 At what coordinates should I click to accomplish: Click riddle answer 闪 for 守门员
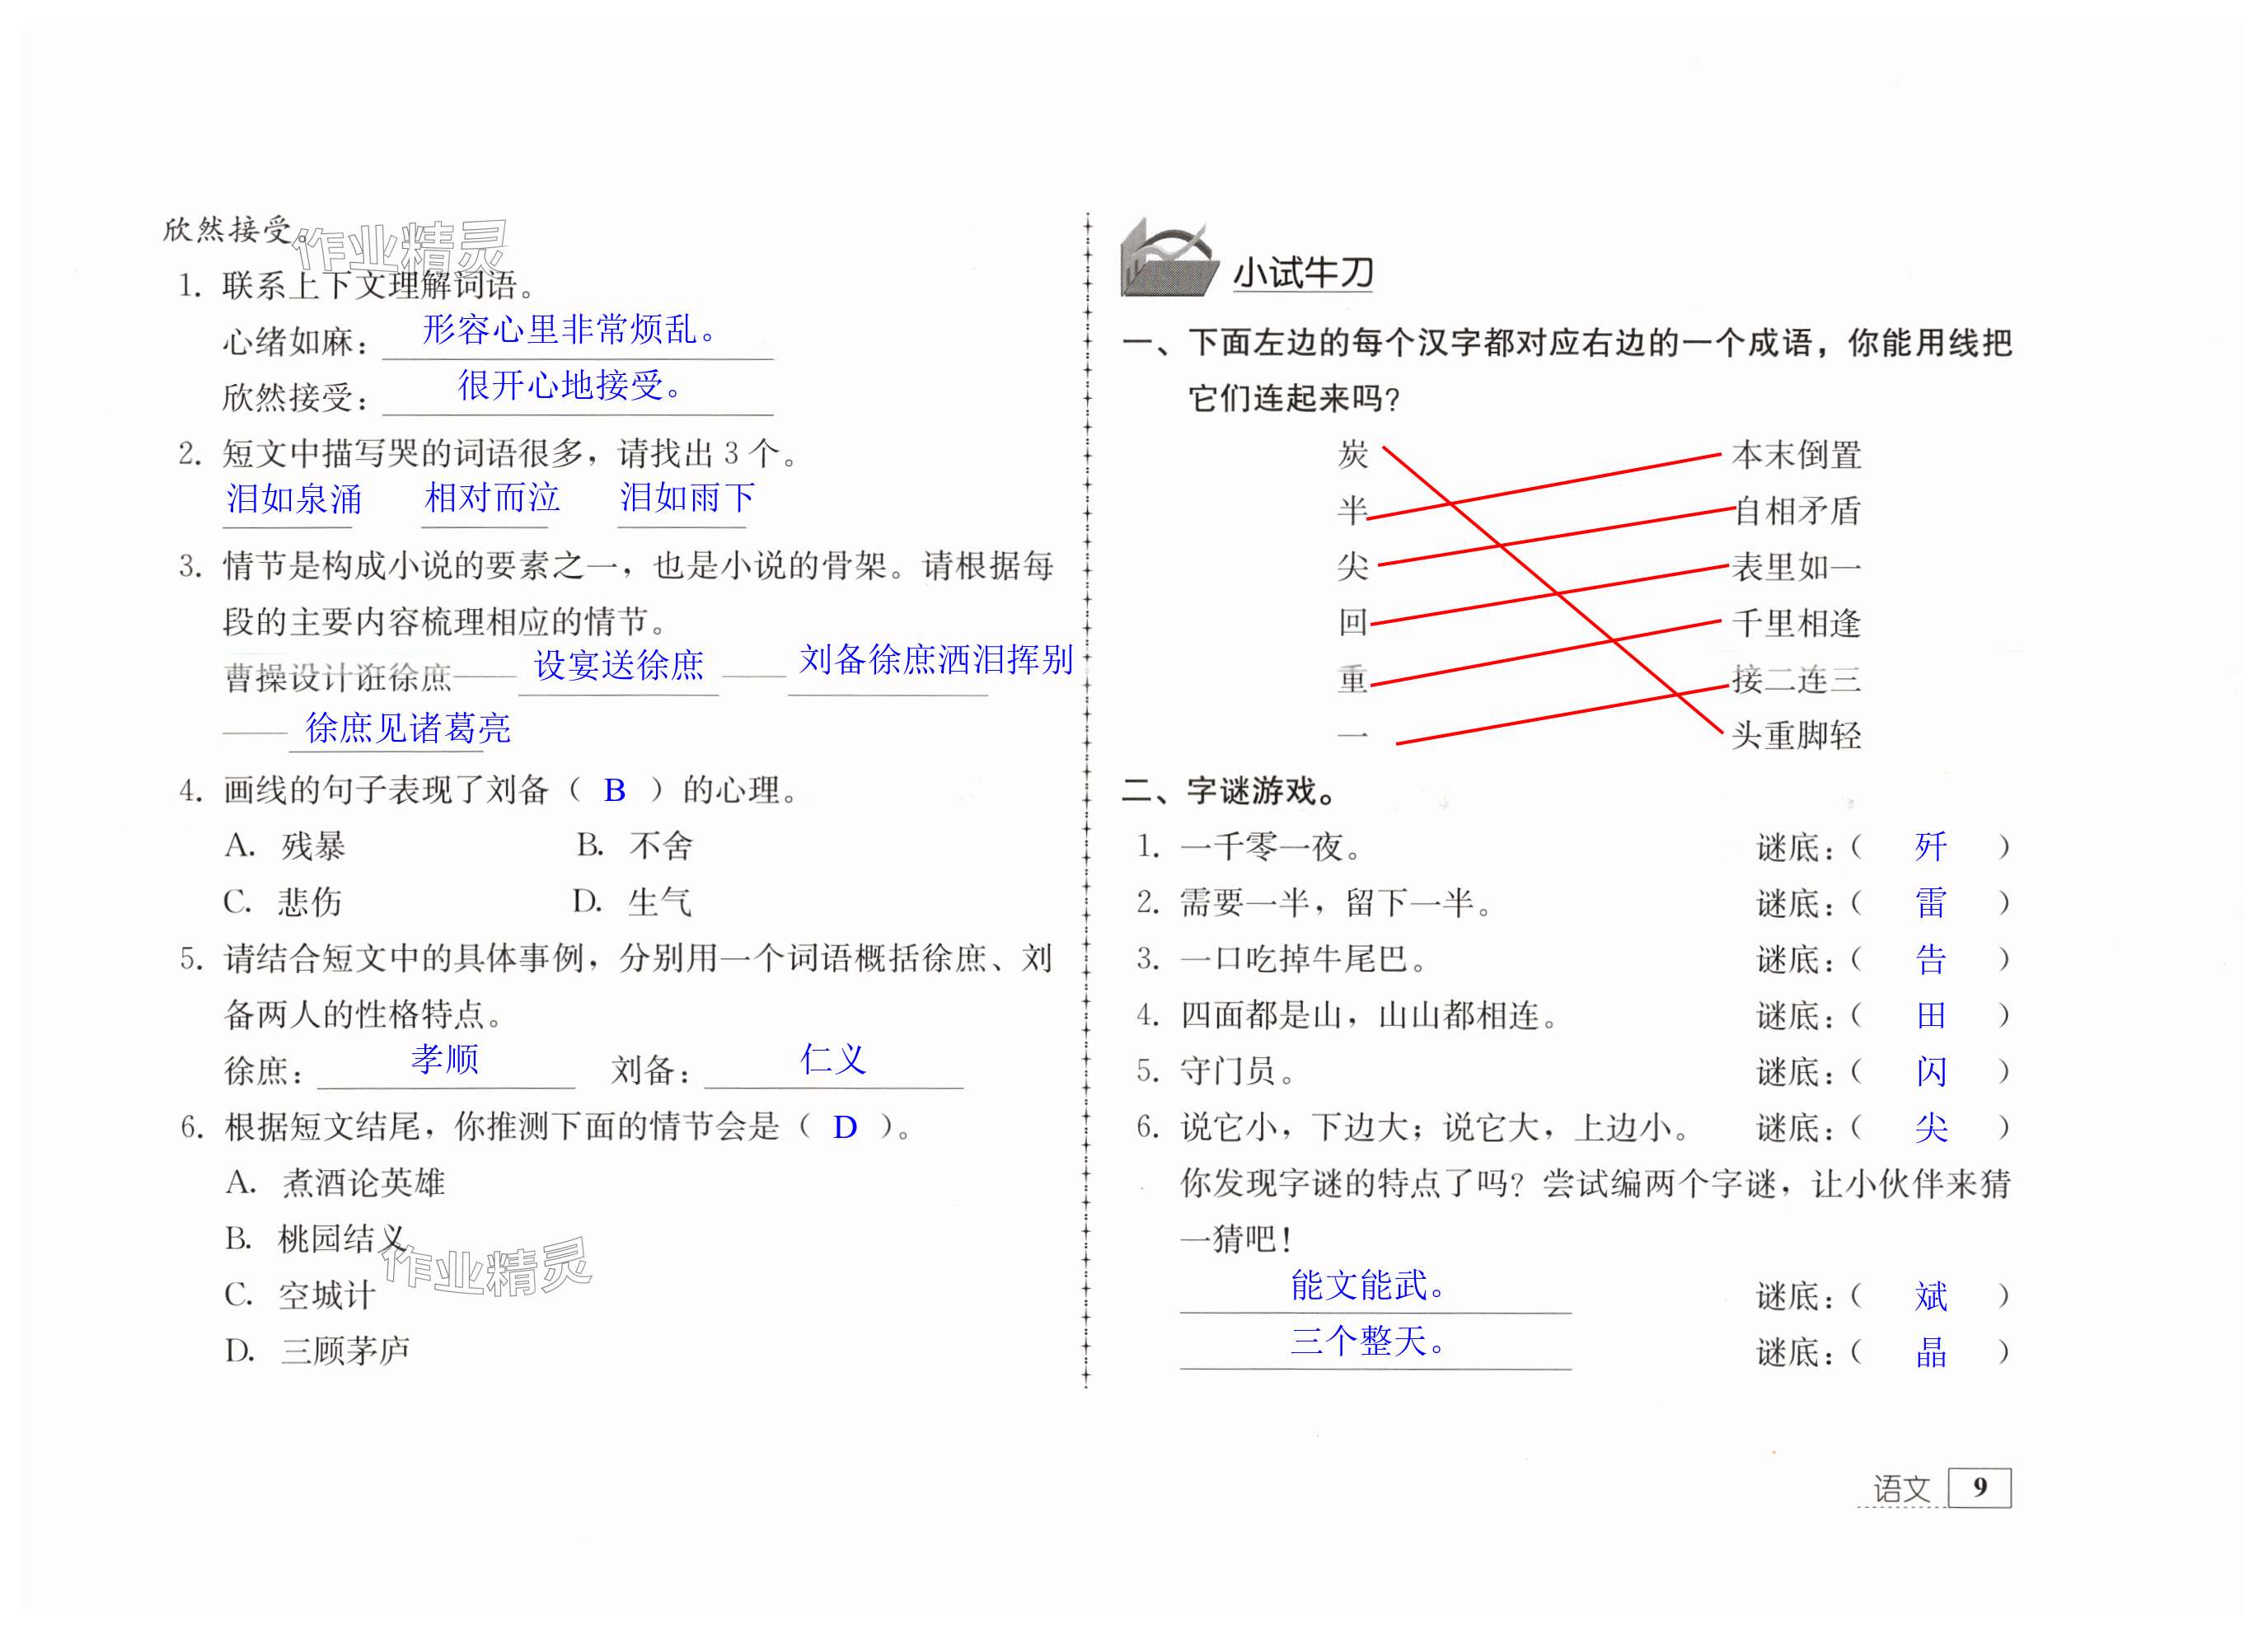(1930, 1072)
